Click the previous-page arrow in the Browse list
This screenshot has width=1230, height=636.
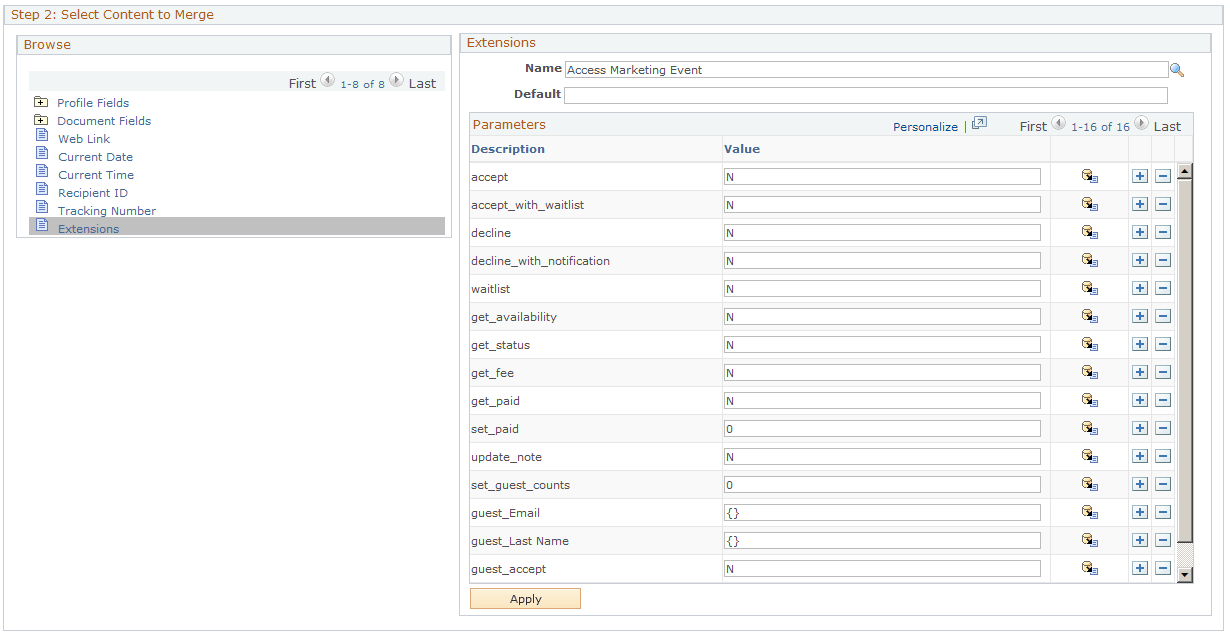click(x=327, y=81)
